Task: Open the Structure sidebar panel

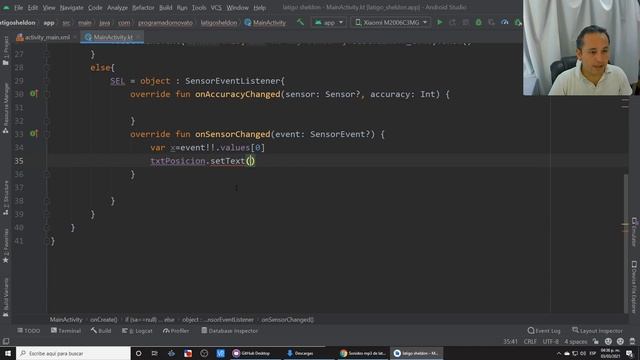Action: [6, 198]
